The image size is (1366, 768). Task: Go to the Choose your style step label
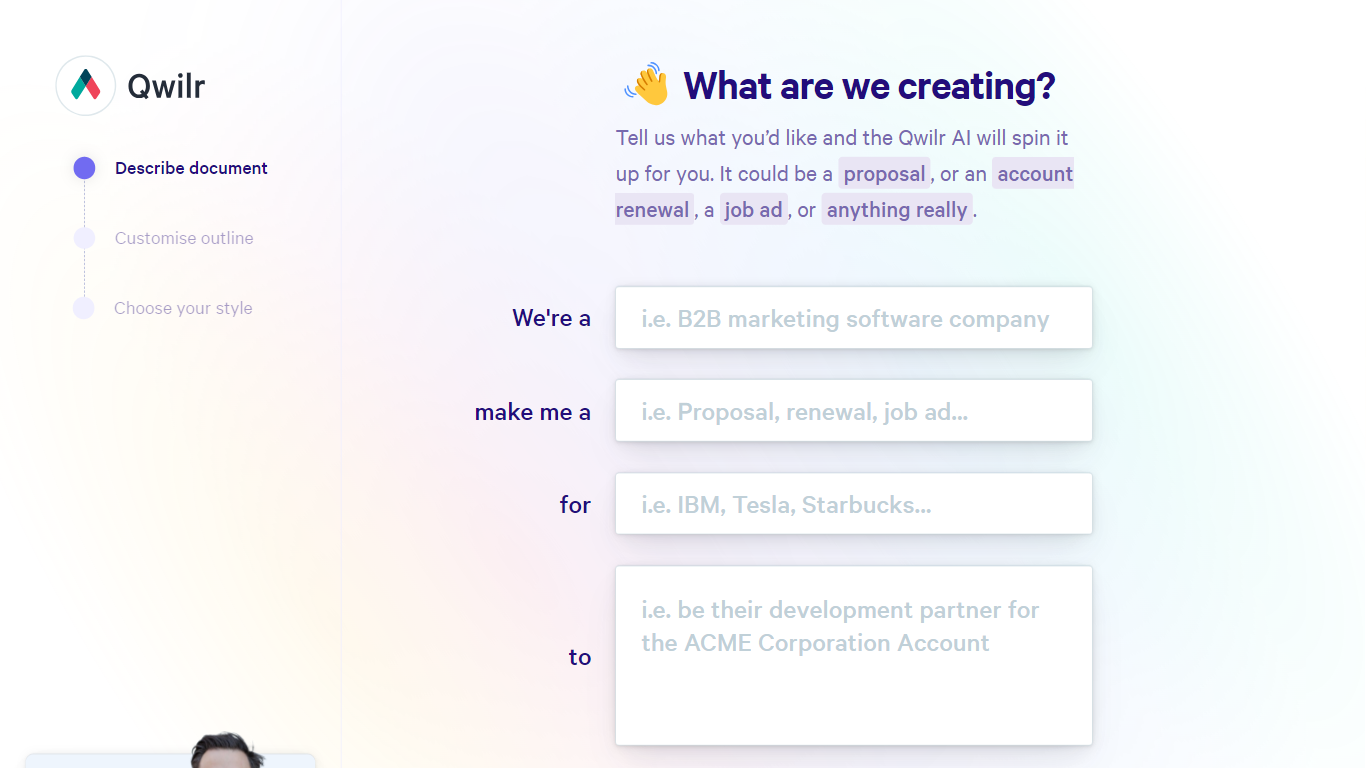[183, 308]
